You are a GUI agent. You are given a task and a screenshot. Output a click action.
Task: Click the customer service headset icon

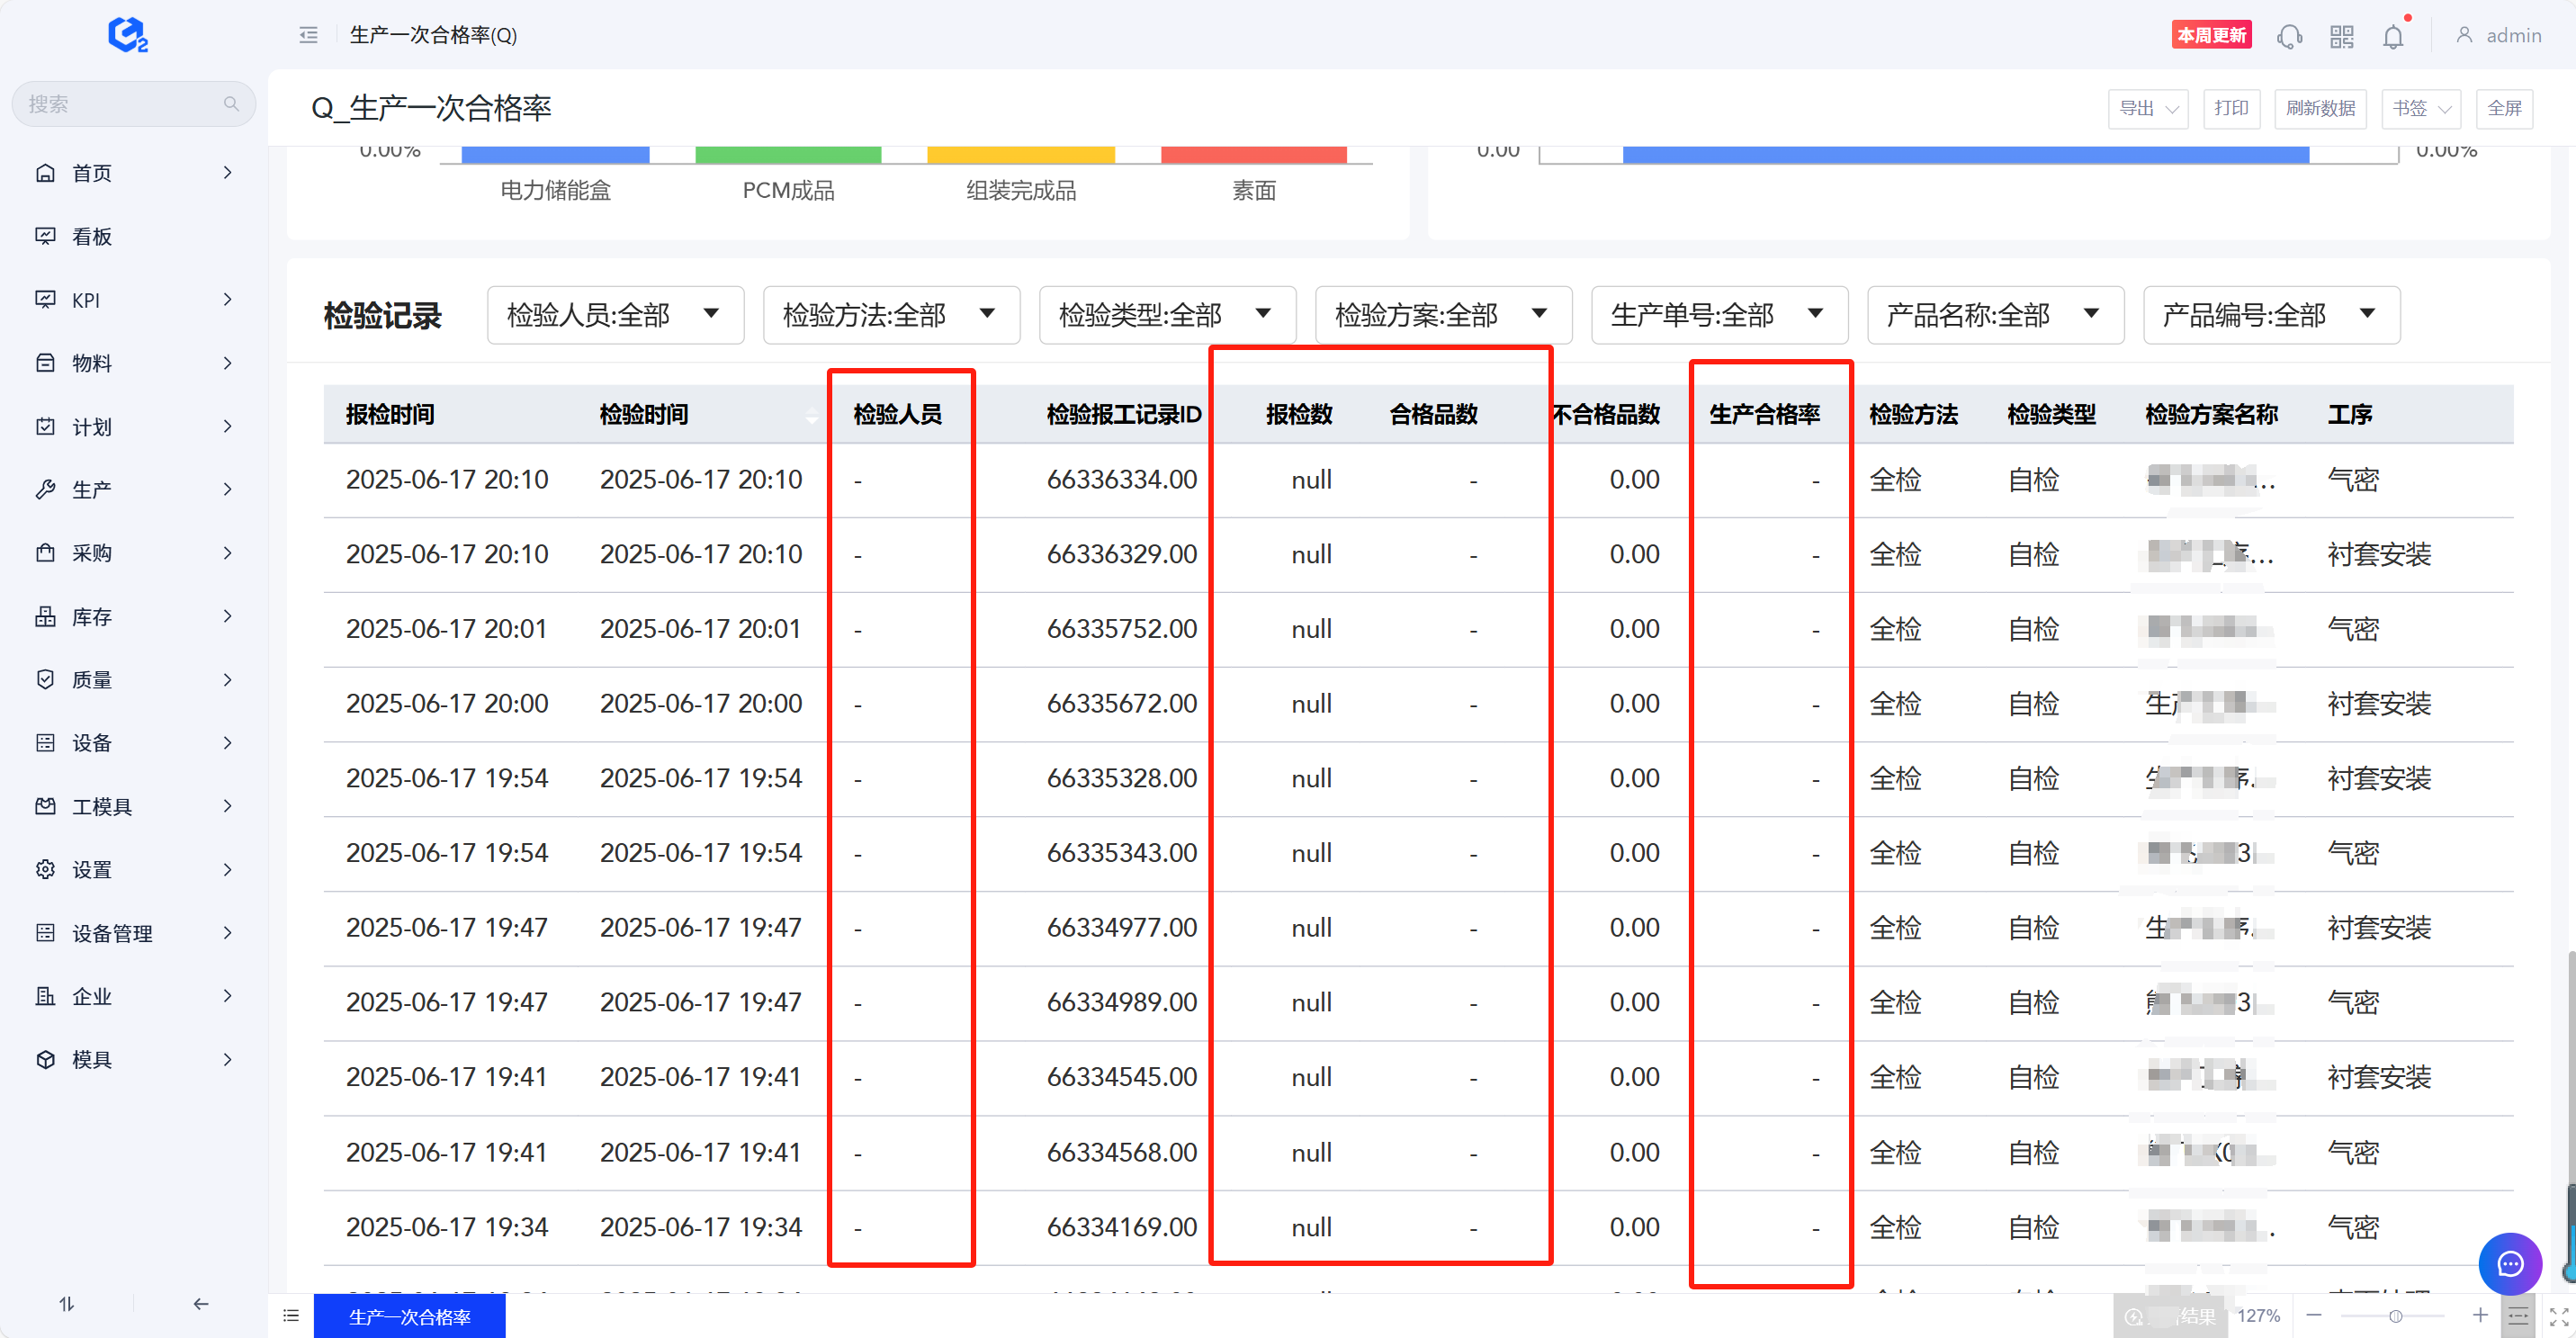[x=2289, y=37]
